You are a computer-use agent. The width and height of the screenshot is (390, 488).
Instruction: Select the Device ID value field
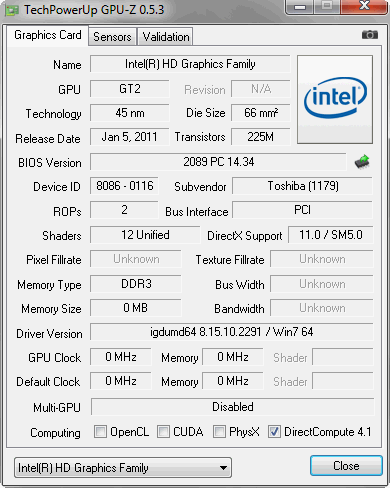(x=124, y=186)
